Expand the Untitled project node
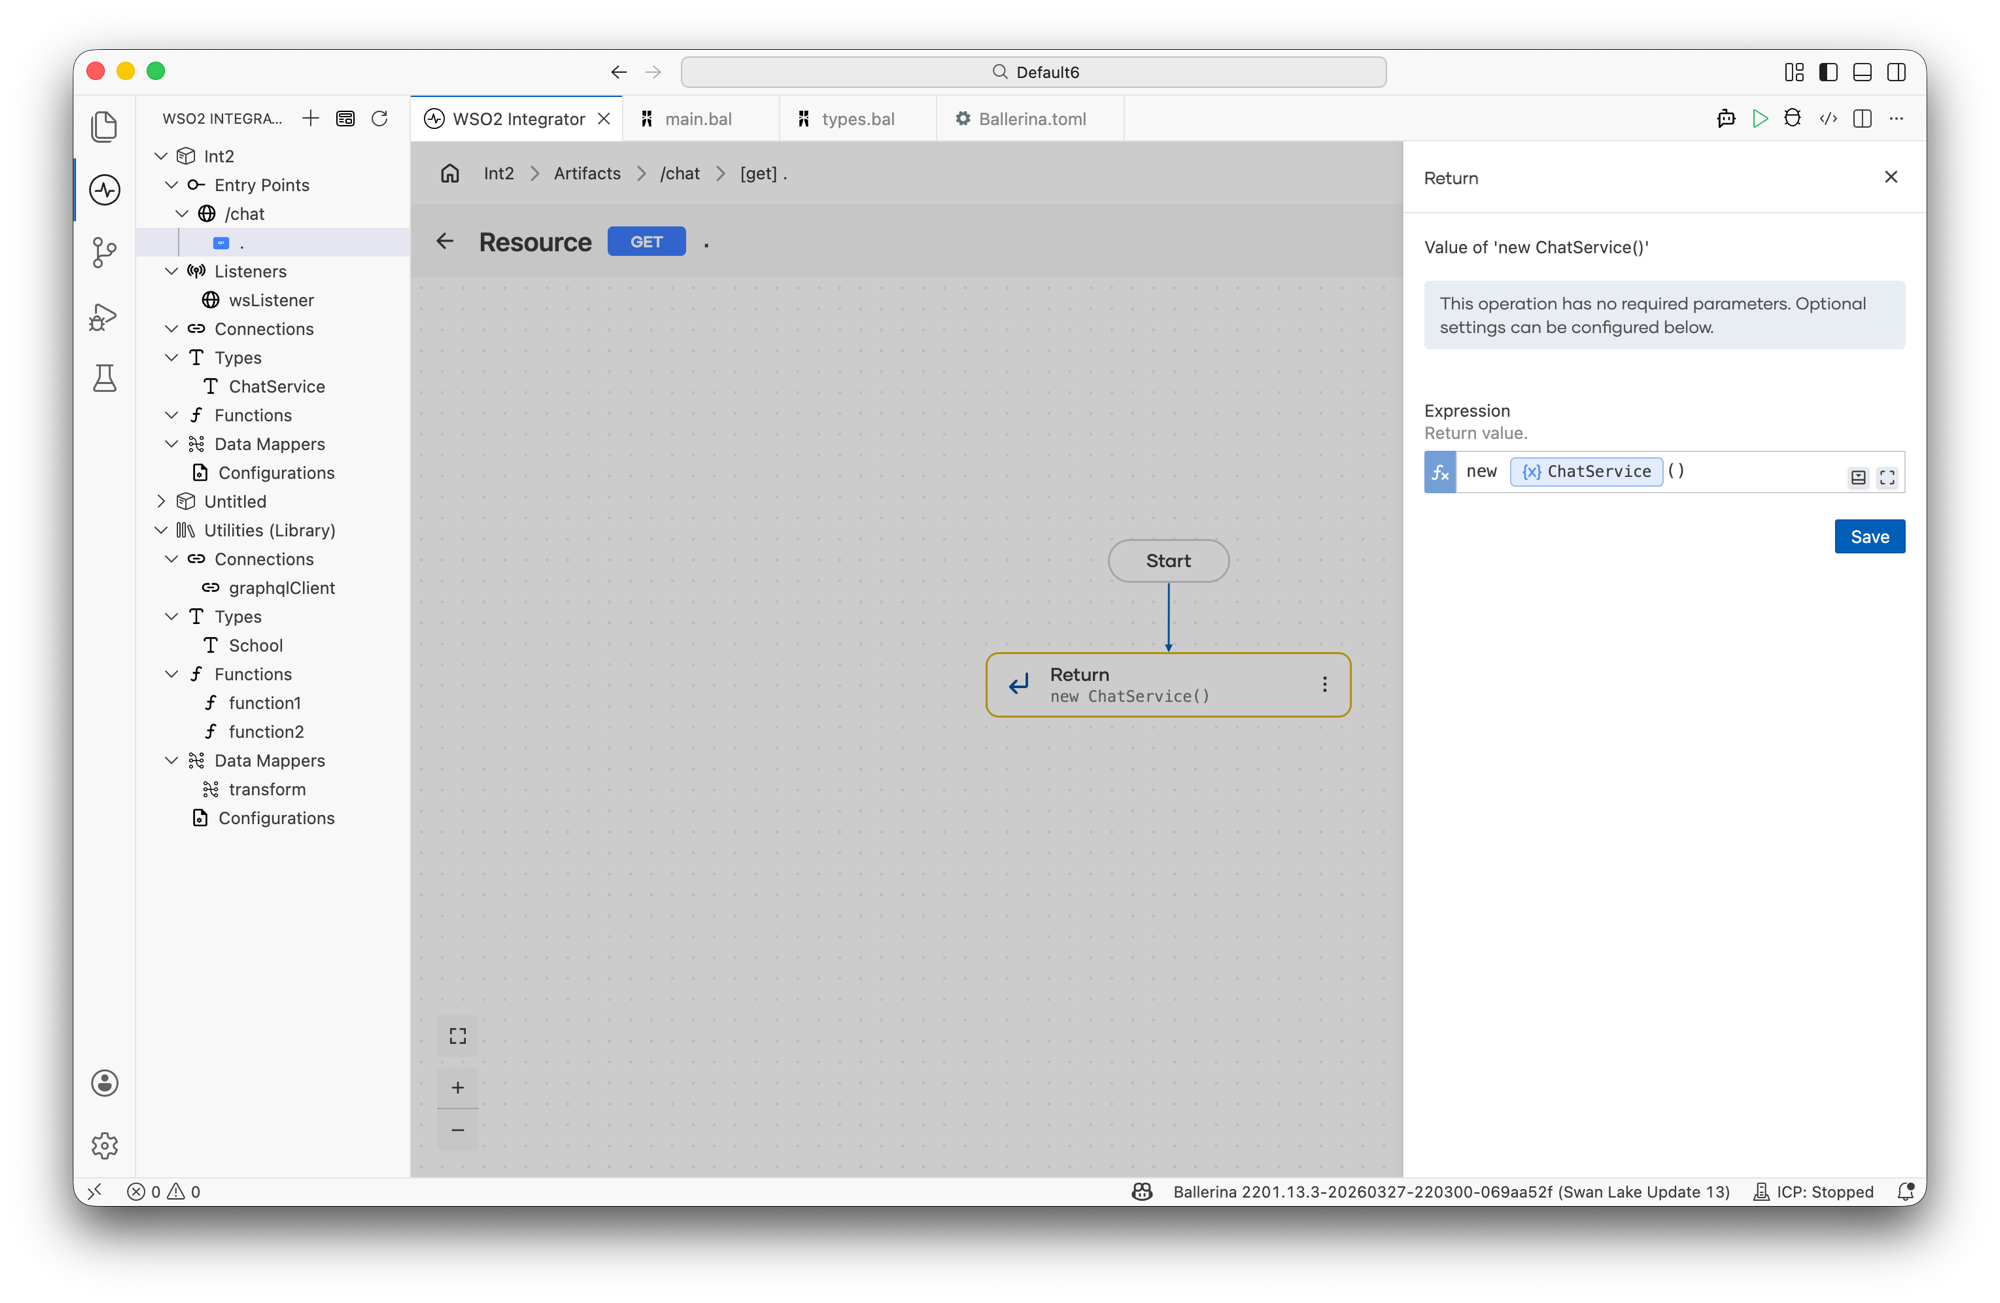This screenshot has width=2000, height=1303. 161,501
